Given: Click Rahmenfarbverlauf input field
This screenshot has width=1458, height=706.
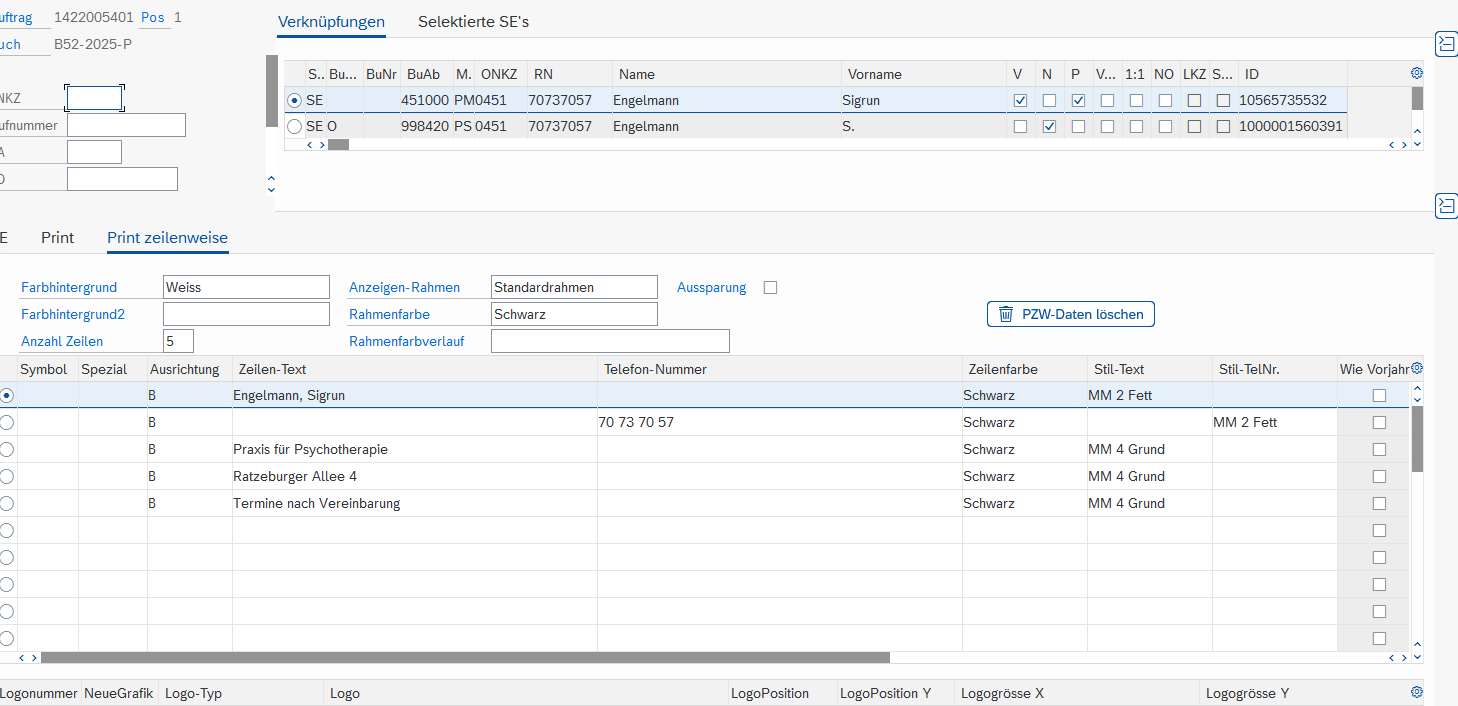Looking at the screenshot, I should tap(610, 341).
